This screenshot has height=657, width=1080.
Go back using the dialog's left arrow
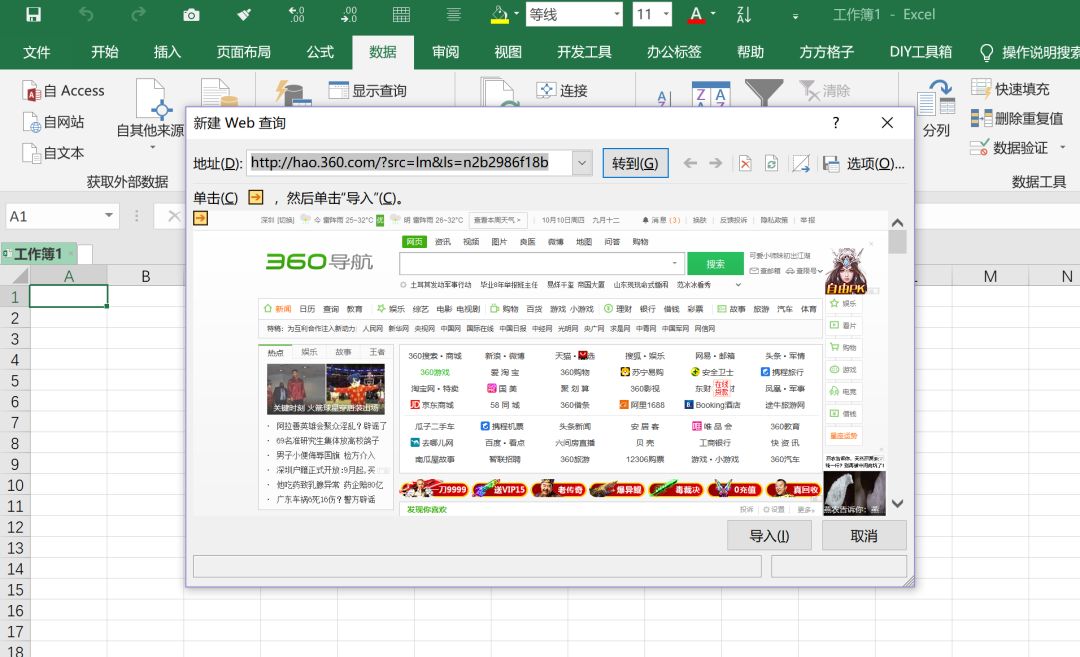tap(690, 163)
